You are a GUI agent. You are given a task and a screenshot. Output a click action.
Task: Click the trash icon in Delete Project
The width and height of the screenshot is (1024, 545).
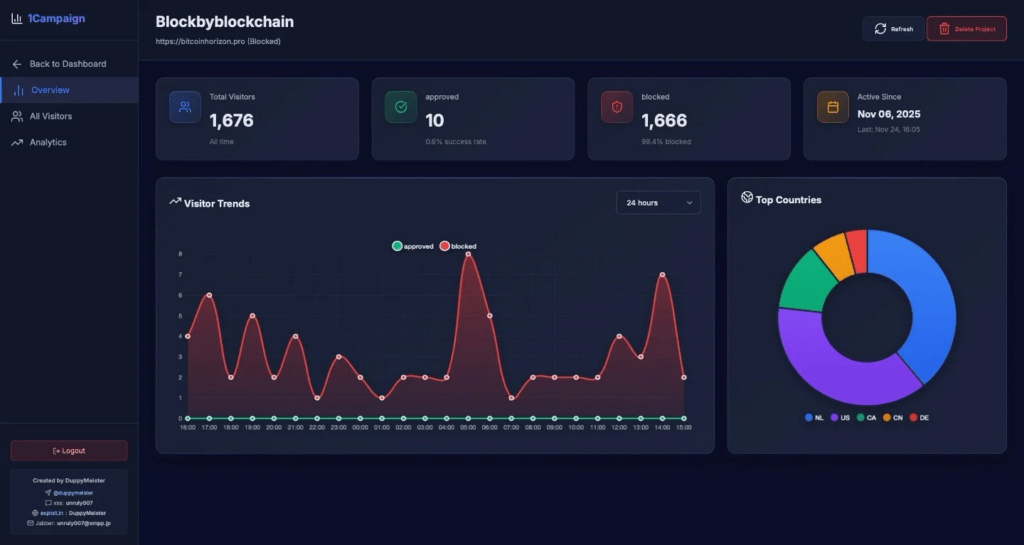944,29
